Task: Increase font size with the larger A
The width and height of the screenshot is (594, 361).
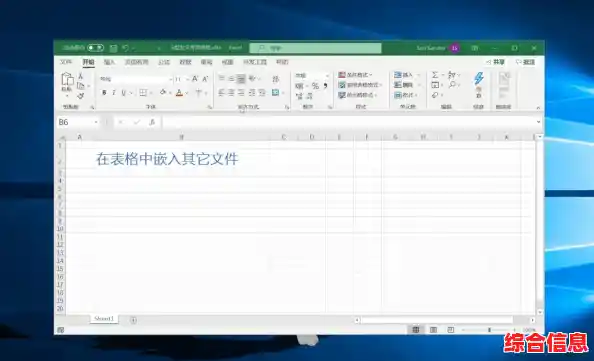Action: point(195,79)
